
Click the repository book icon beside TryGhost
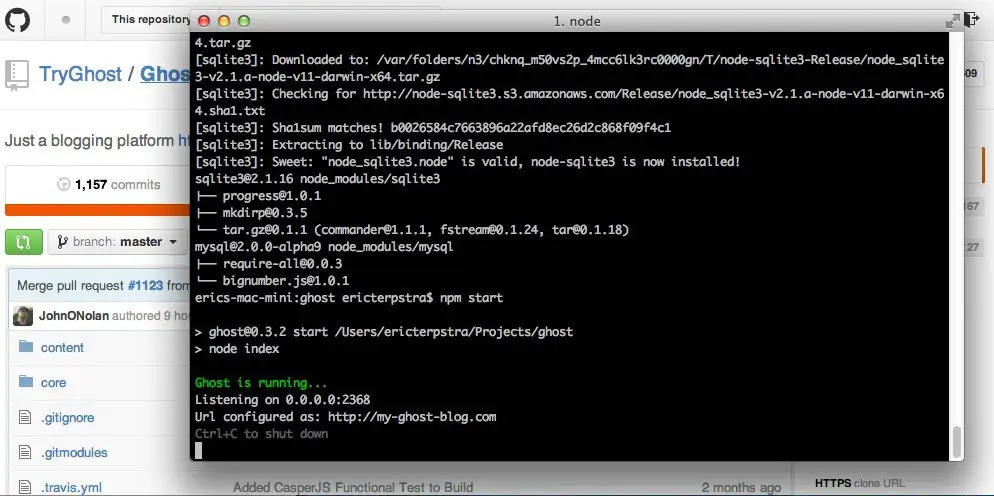click(16, 75)
